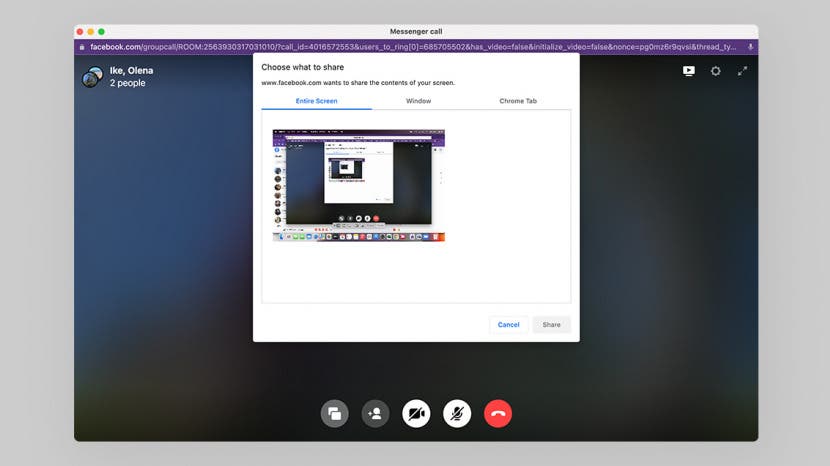Select the Entire Screen tab
Screen dimensions: 830x466
(x=317, y=101)
